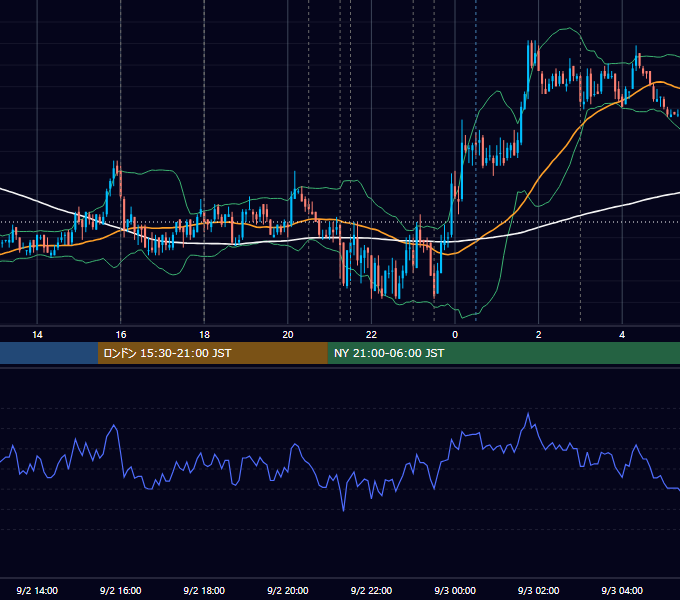Click the 9/2 22:00 label on the lower time axis
The image size is (680, 600).
coord(371,590)
